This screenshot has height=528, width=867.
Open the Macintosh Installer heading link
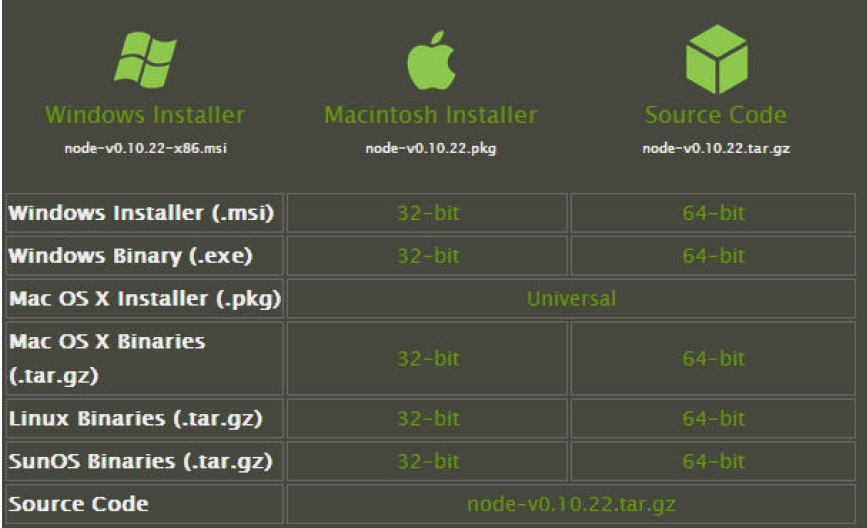click(x=431, y=115)
